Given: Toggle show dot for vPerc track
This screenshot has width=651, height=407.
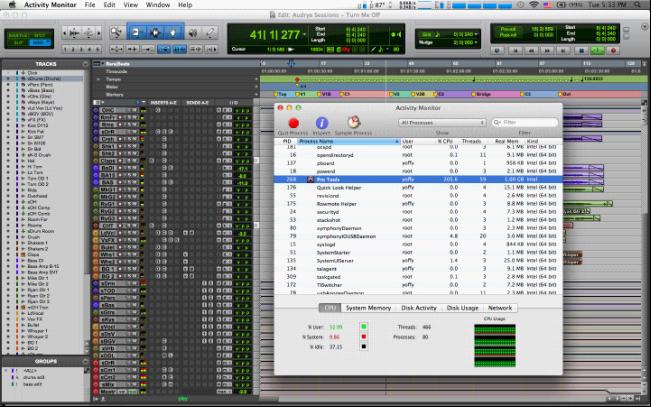Looking at the screenshot, I should click(x=8, y=84).
